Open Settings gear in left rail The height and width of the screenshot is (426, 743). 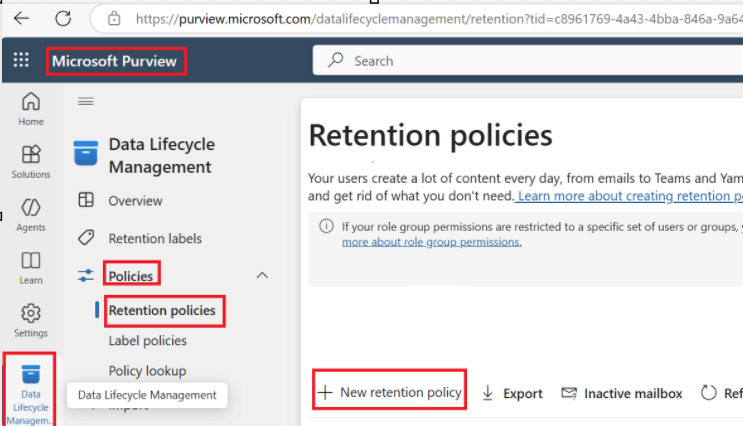click(x=31, y=321)
